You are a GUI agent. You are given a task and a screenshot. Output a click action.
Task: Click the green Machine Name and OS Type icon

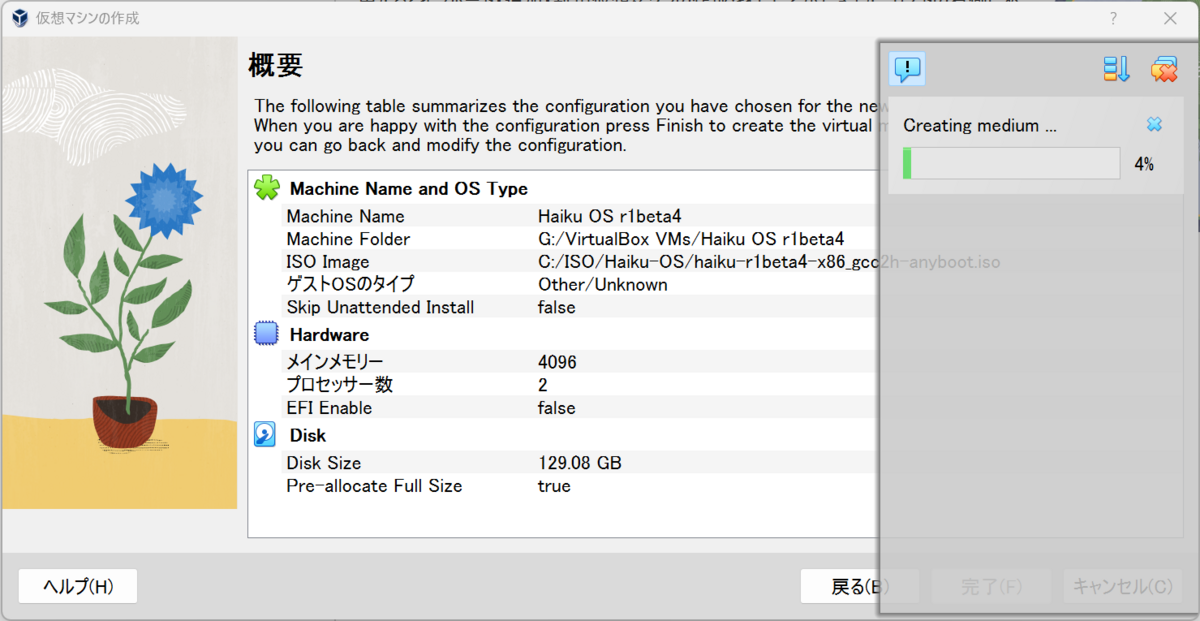(x=267, y=188)
